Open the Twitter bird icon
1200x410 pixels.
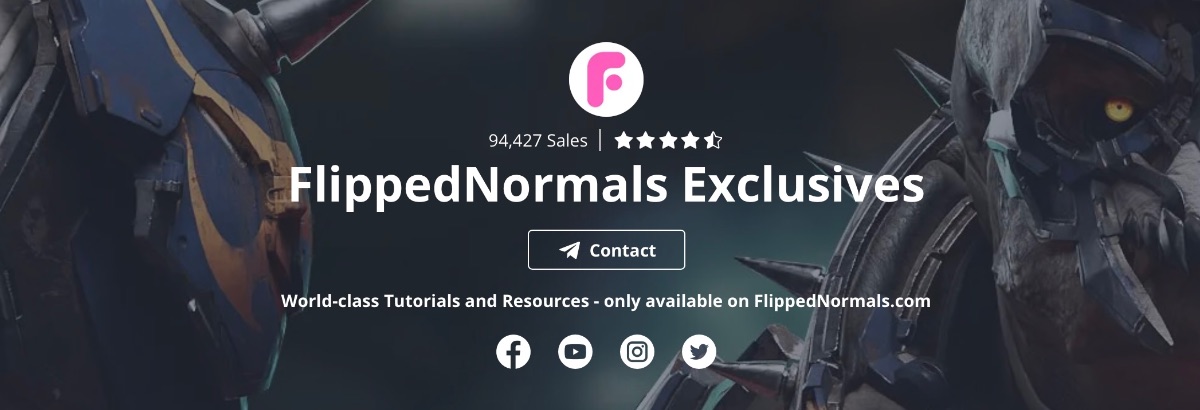(x=699, y=351)
